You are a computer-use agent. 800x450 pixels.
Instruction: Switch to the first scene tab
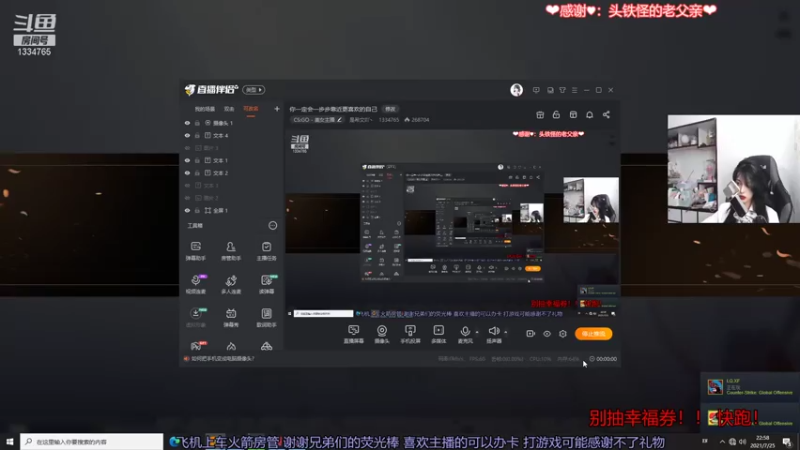[x=205, y=109]
